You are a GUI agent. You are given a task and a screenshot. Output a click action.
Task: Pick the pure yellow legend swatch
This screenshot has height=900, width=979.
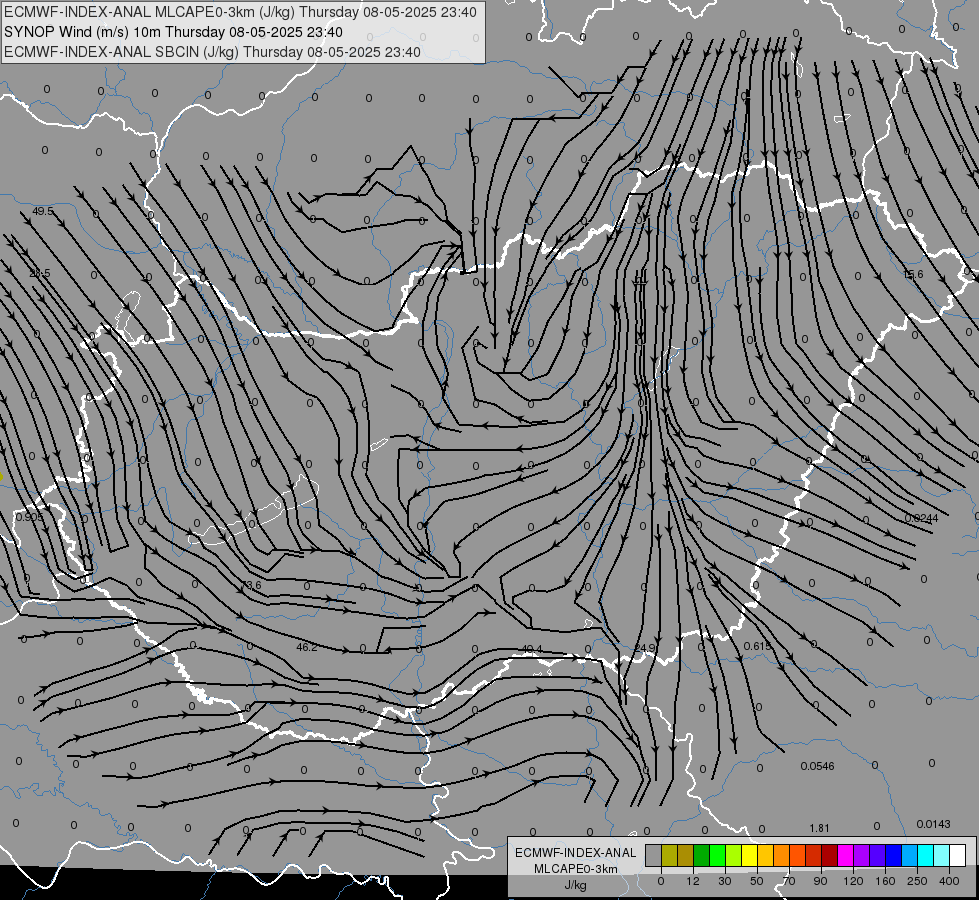(750, 856)
